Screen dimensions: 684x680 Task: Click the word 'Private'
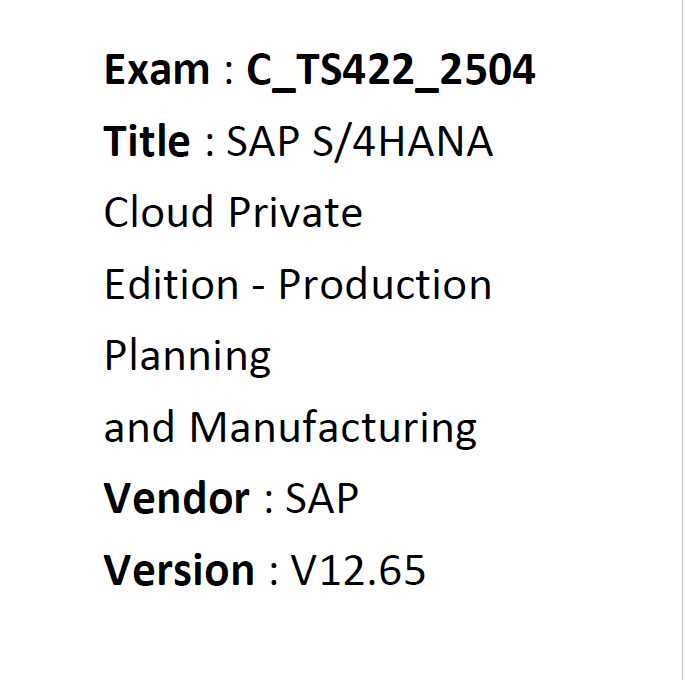point(295,212)
